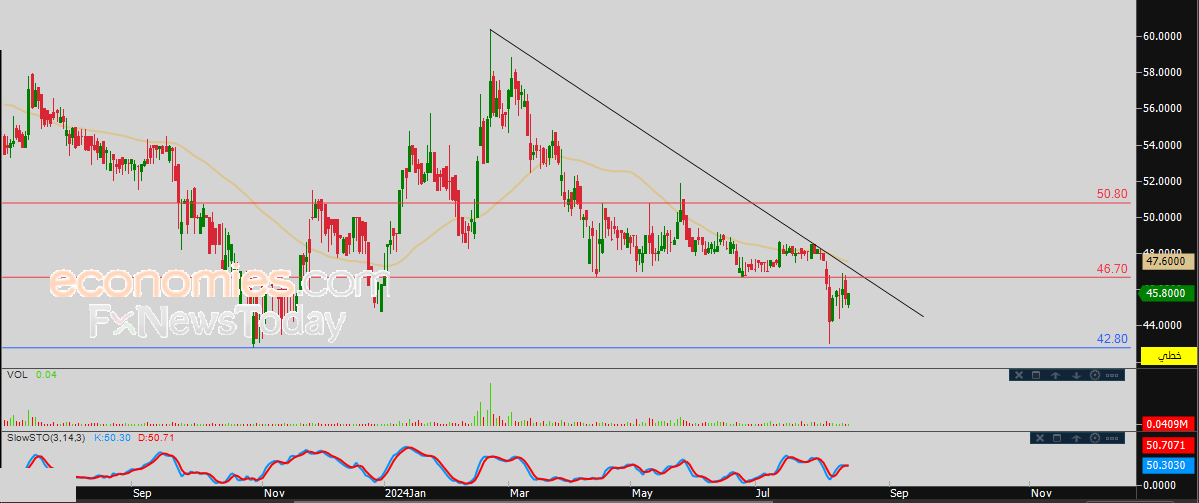Open more options for SlowSTO panel
Image resolution: width=1199 pixels, height=503 pixels.
click(1114, 438)
